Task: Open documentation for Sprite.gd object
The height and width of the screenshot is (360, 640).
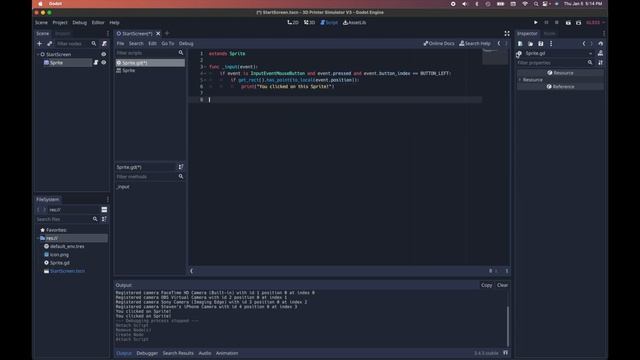Action: 600,53
